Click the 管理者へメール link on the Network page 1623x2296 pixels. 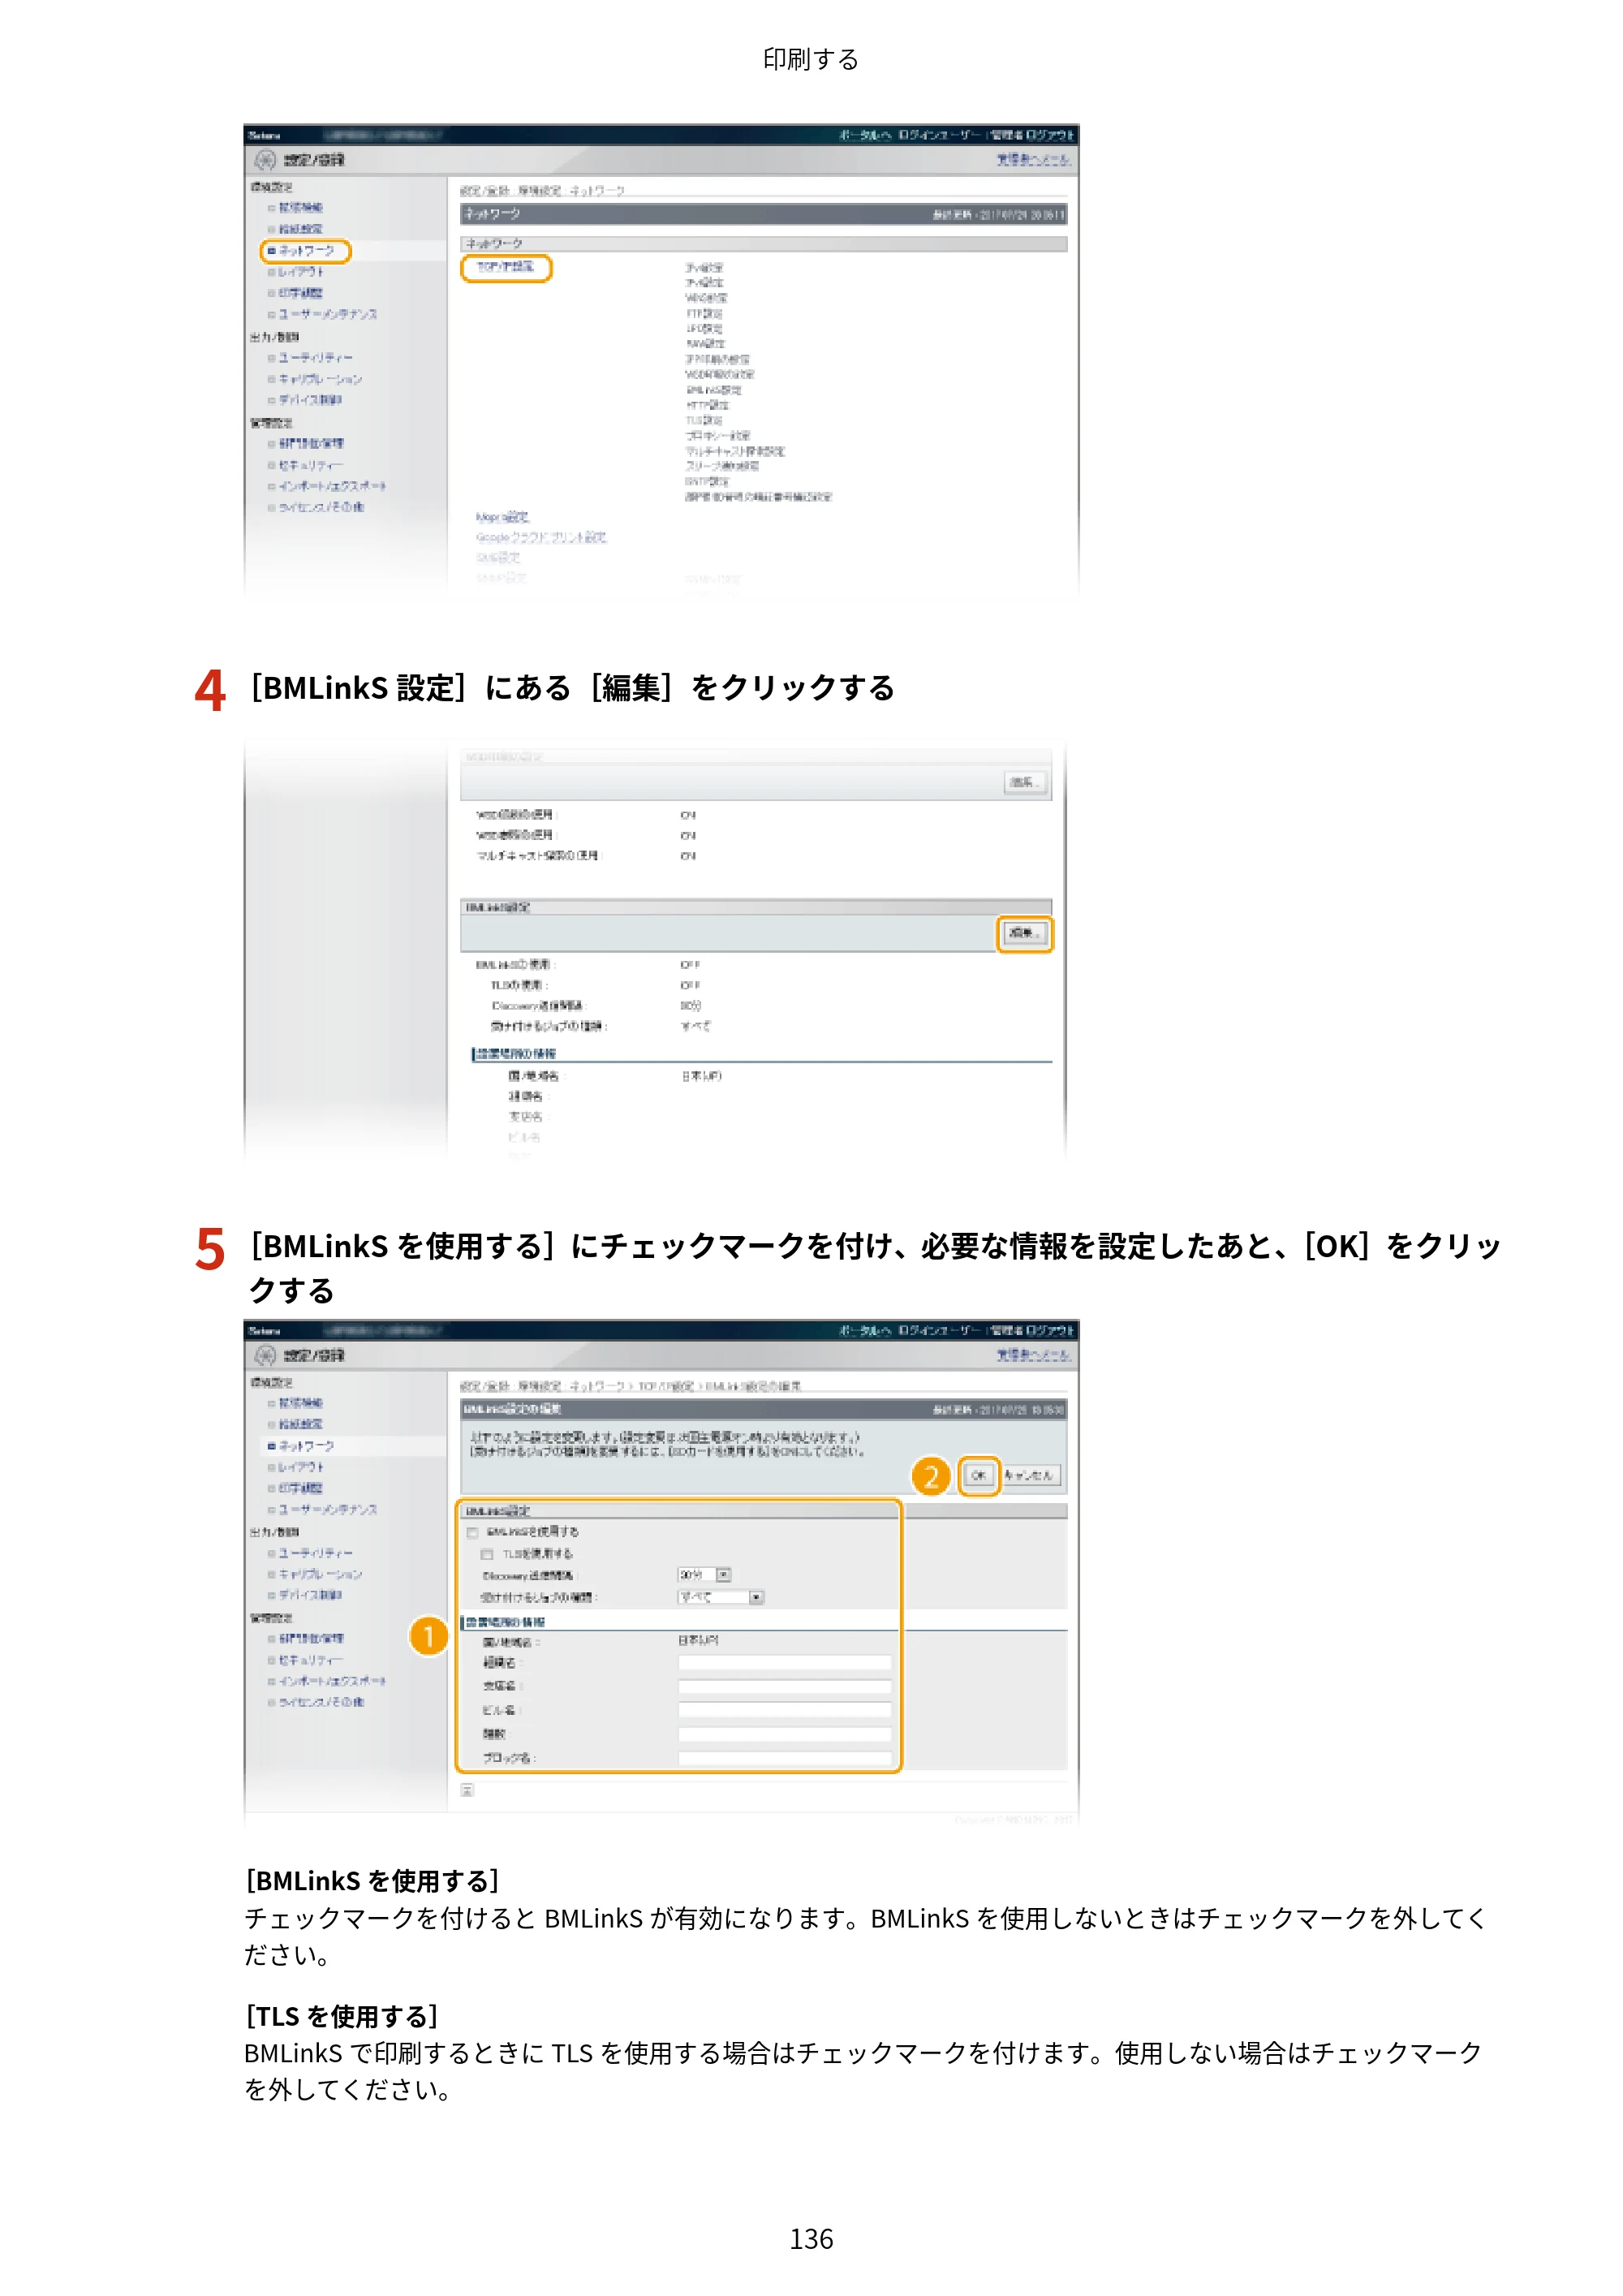[x=1033, y=160]
